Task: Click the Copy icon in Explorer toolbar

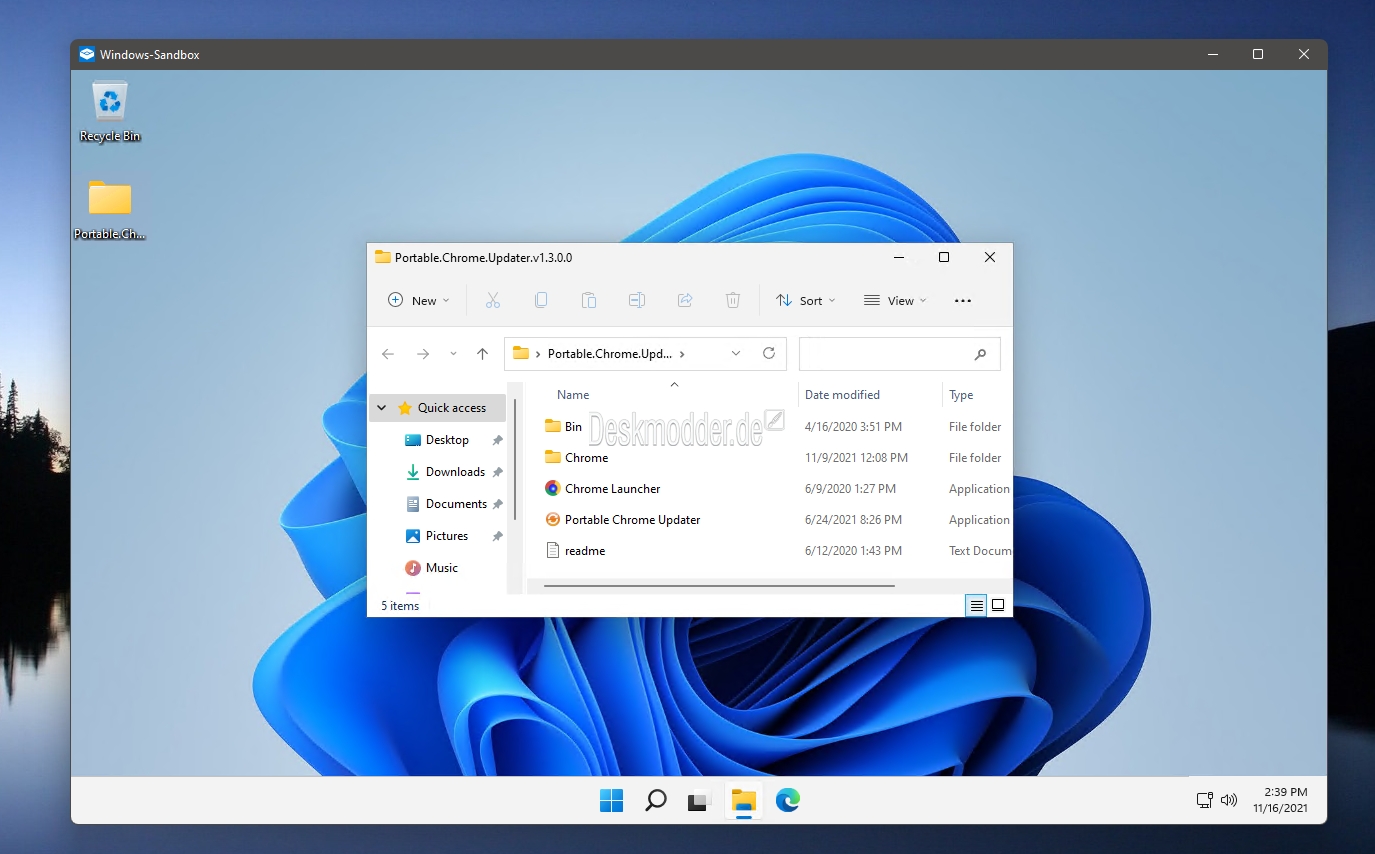Action: 541,300
